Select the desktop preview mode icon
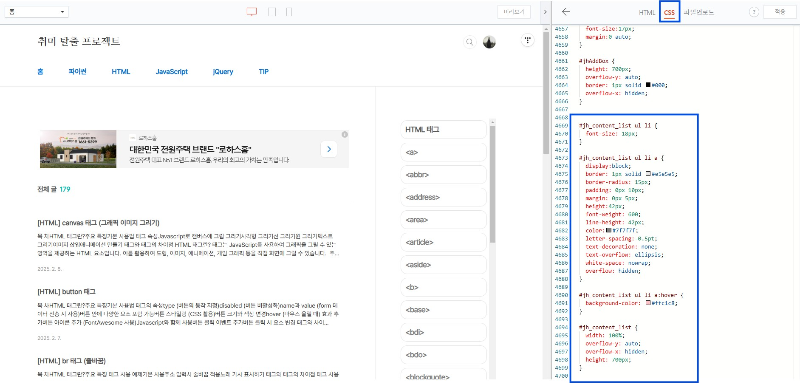 coord(251,12)
